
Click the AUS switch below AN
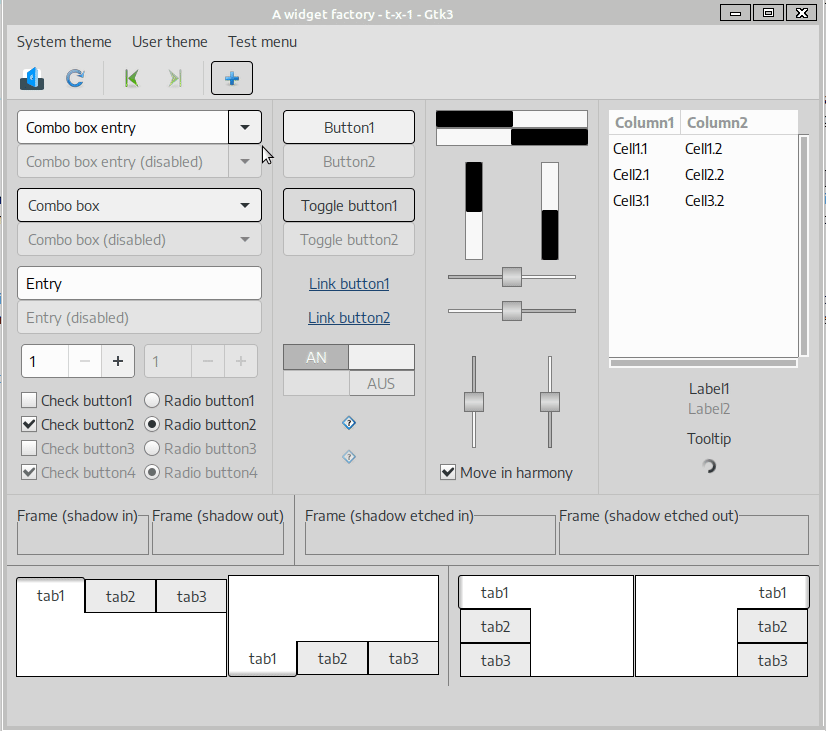coord(349,383)
